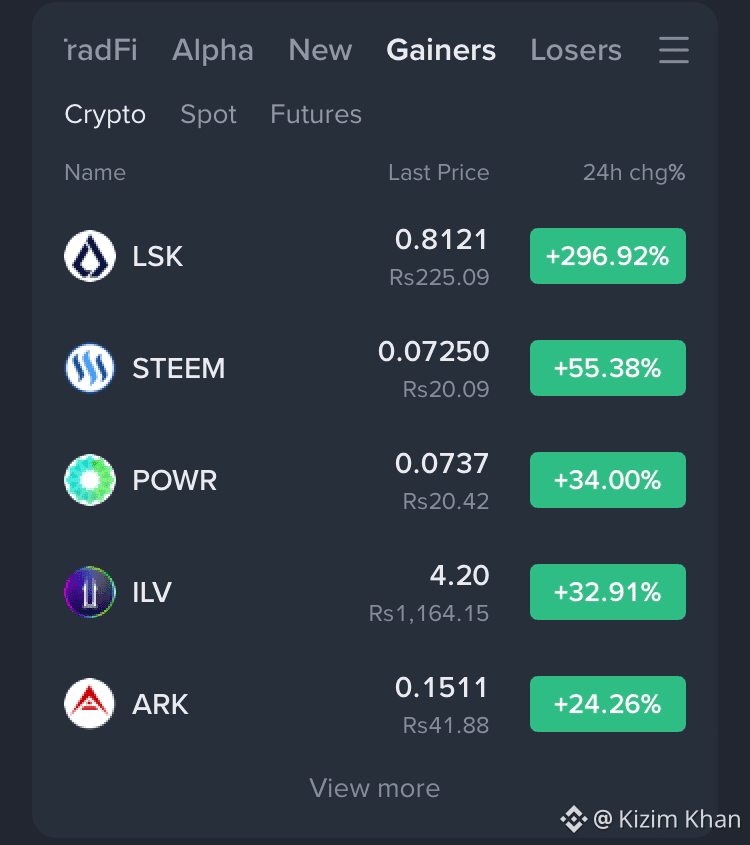Select the Crypto sub-tab
The width and height of the screenshot is (750, 845).
(105, 114)
